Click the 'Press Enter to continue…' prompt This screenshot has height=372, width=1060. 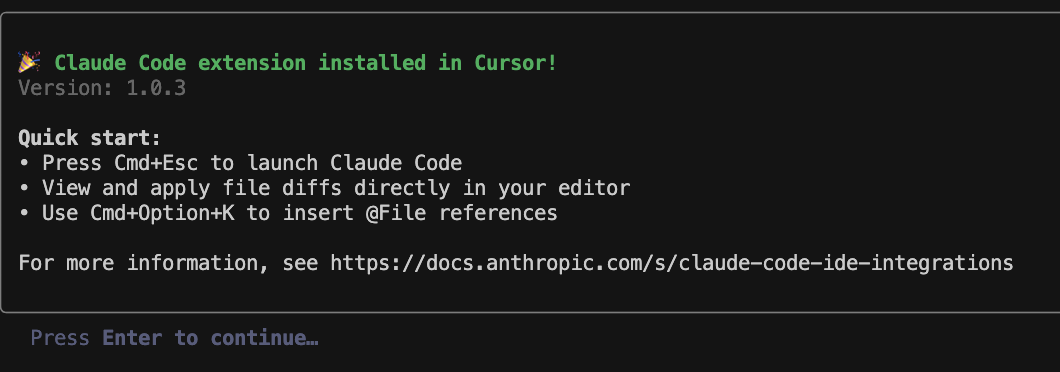point(174,338)
